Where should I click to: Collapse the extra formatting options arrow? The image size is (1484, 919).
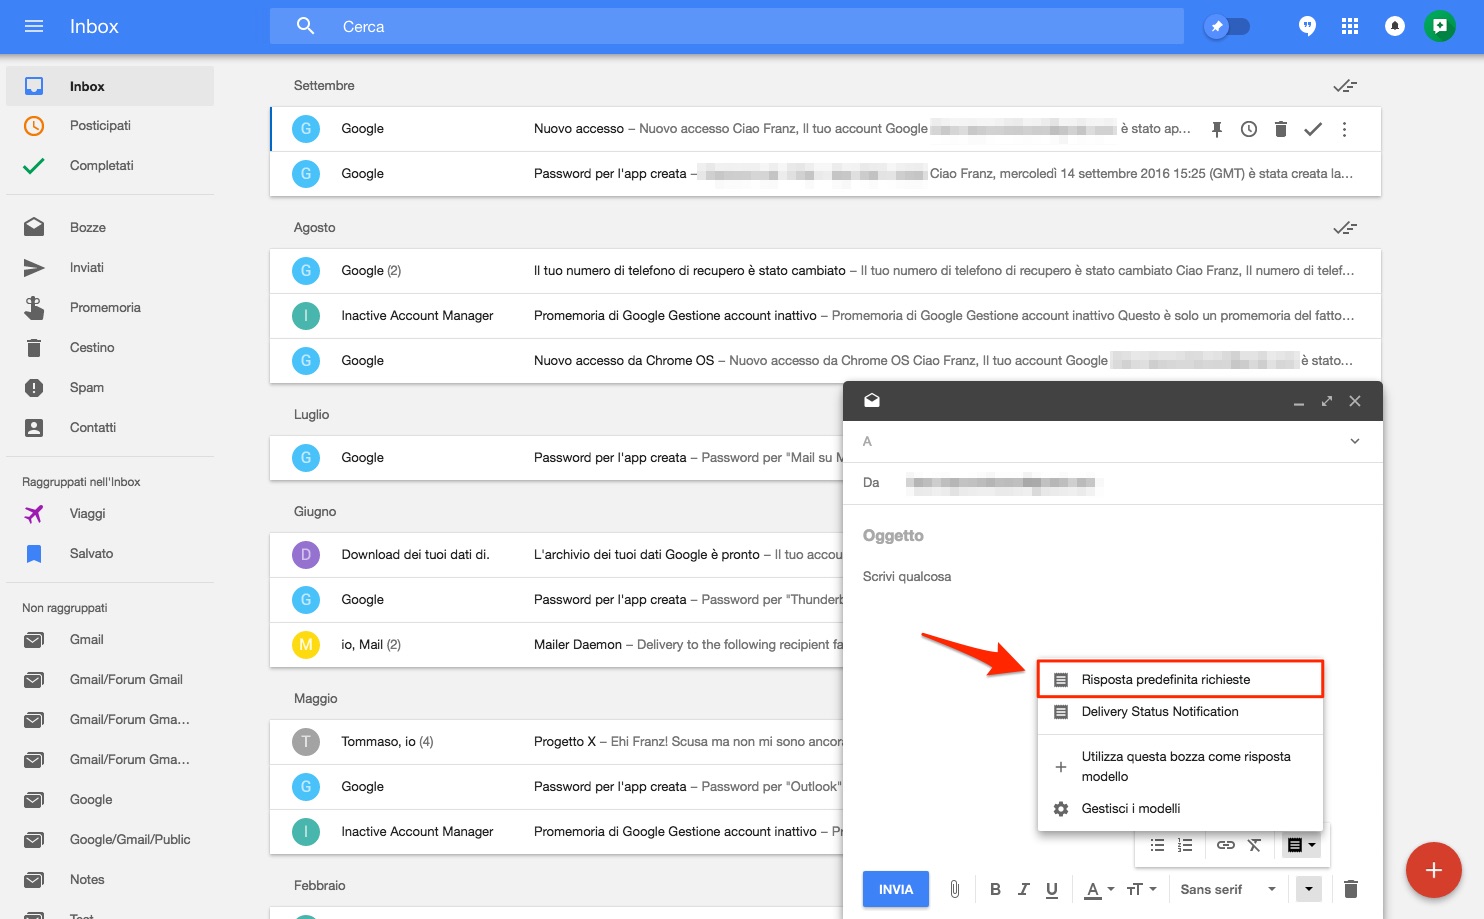tap(1309, 889)
